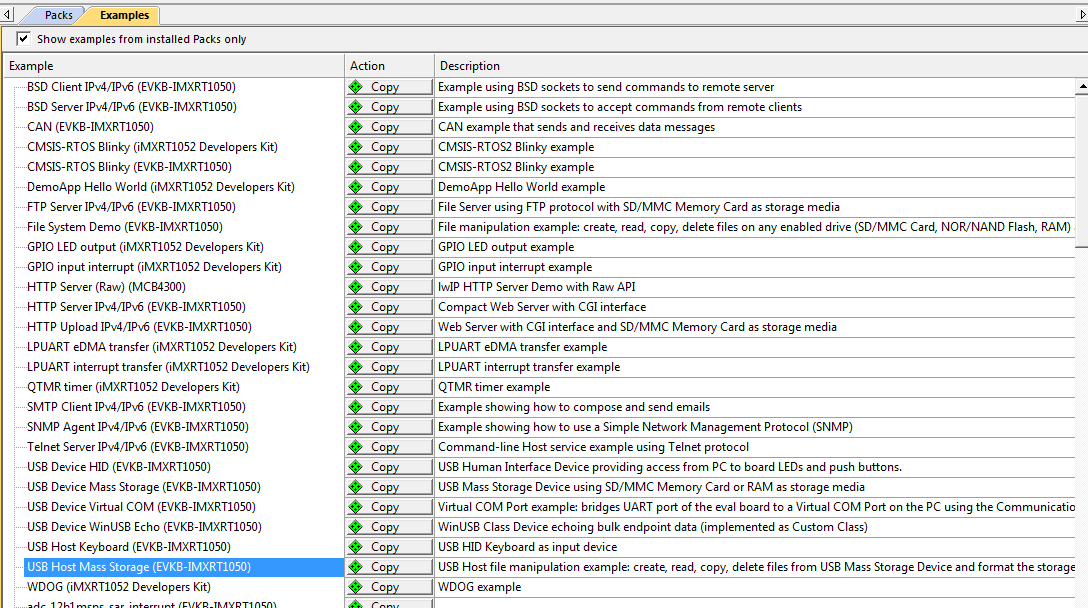This screenshot has height=608, width=1088.
Task: Click description 'USB HID Keyboard as input device'
Action: click(x=527, y=547)
